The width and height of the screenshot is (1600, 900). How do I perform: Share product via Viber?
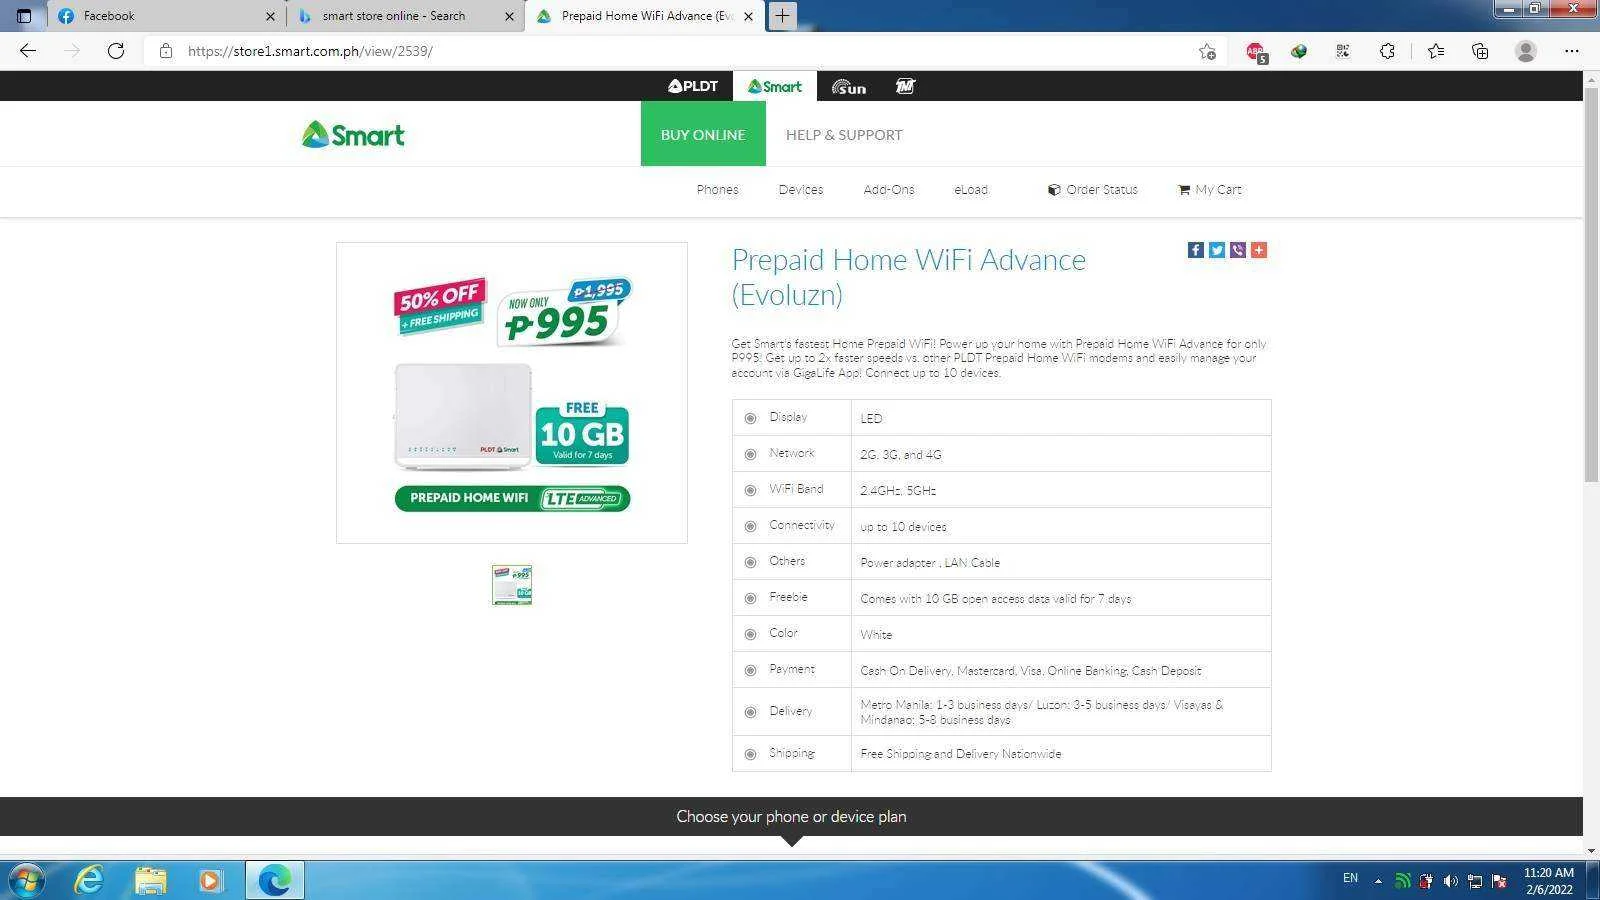click(x=1238, y=250)
